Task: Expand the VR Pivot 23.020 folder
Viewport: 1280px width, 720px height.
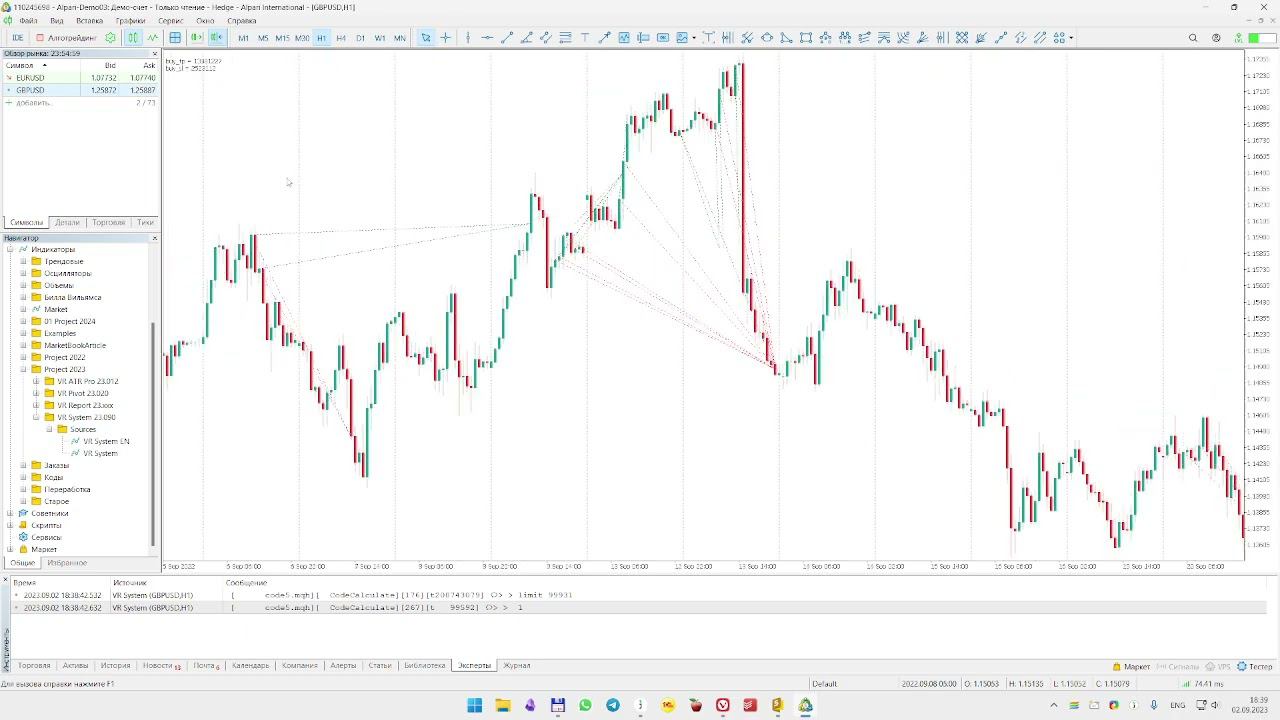Action: [x=36, y=393]
